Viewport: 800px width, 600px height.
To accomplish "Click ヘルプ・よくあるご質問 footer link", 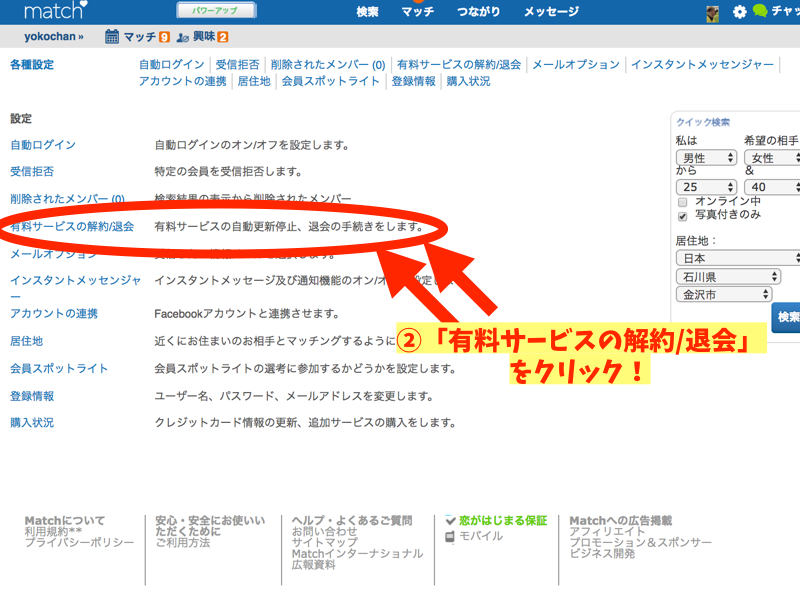I will pos(352,520).
